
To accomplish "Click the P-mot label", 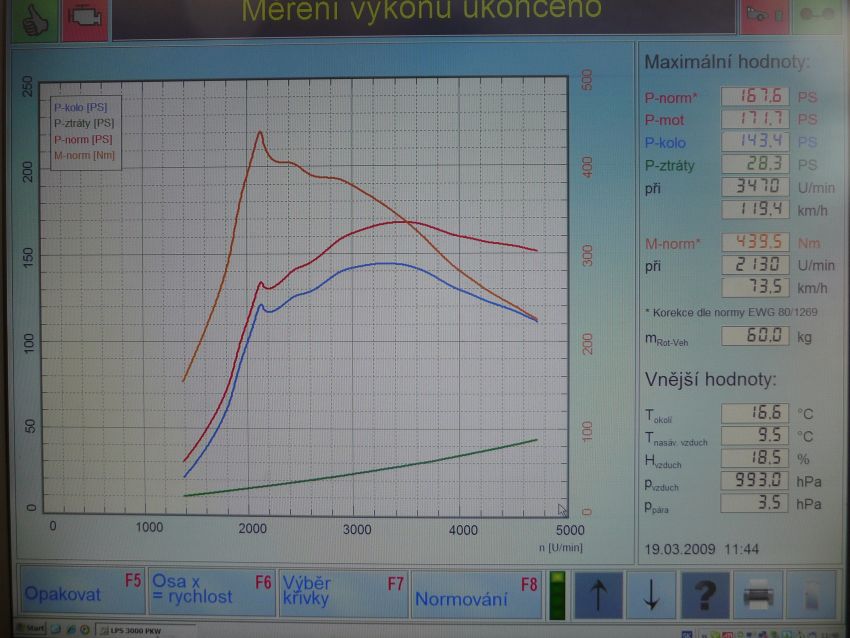I will [x=664, y=120].
